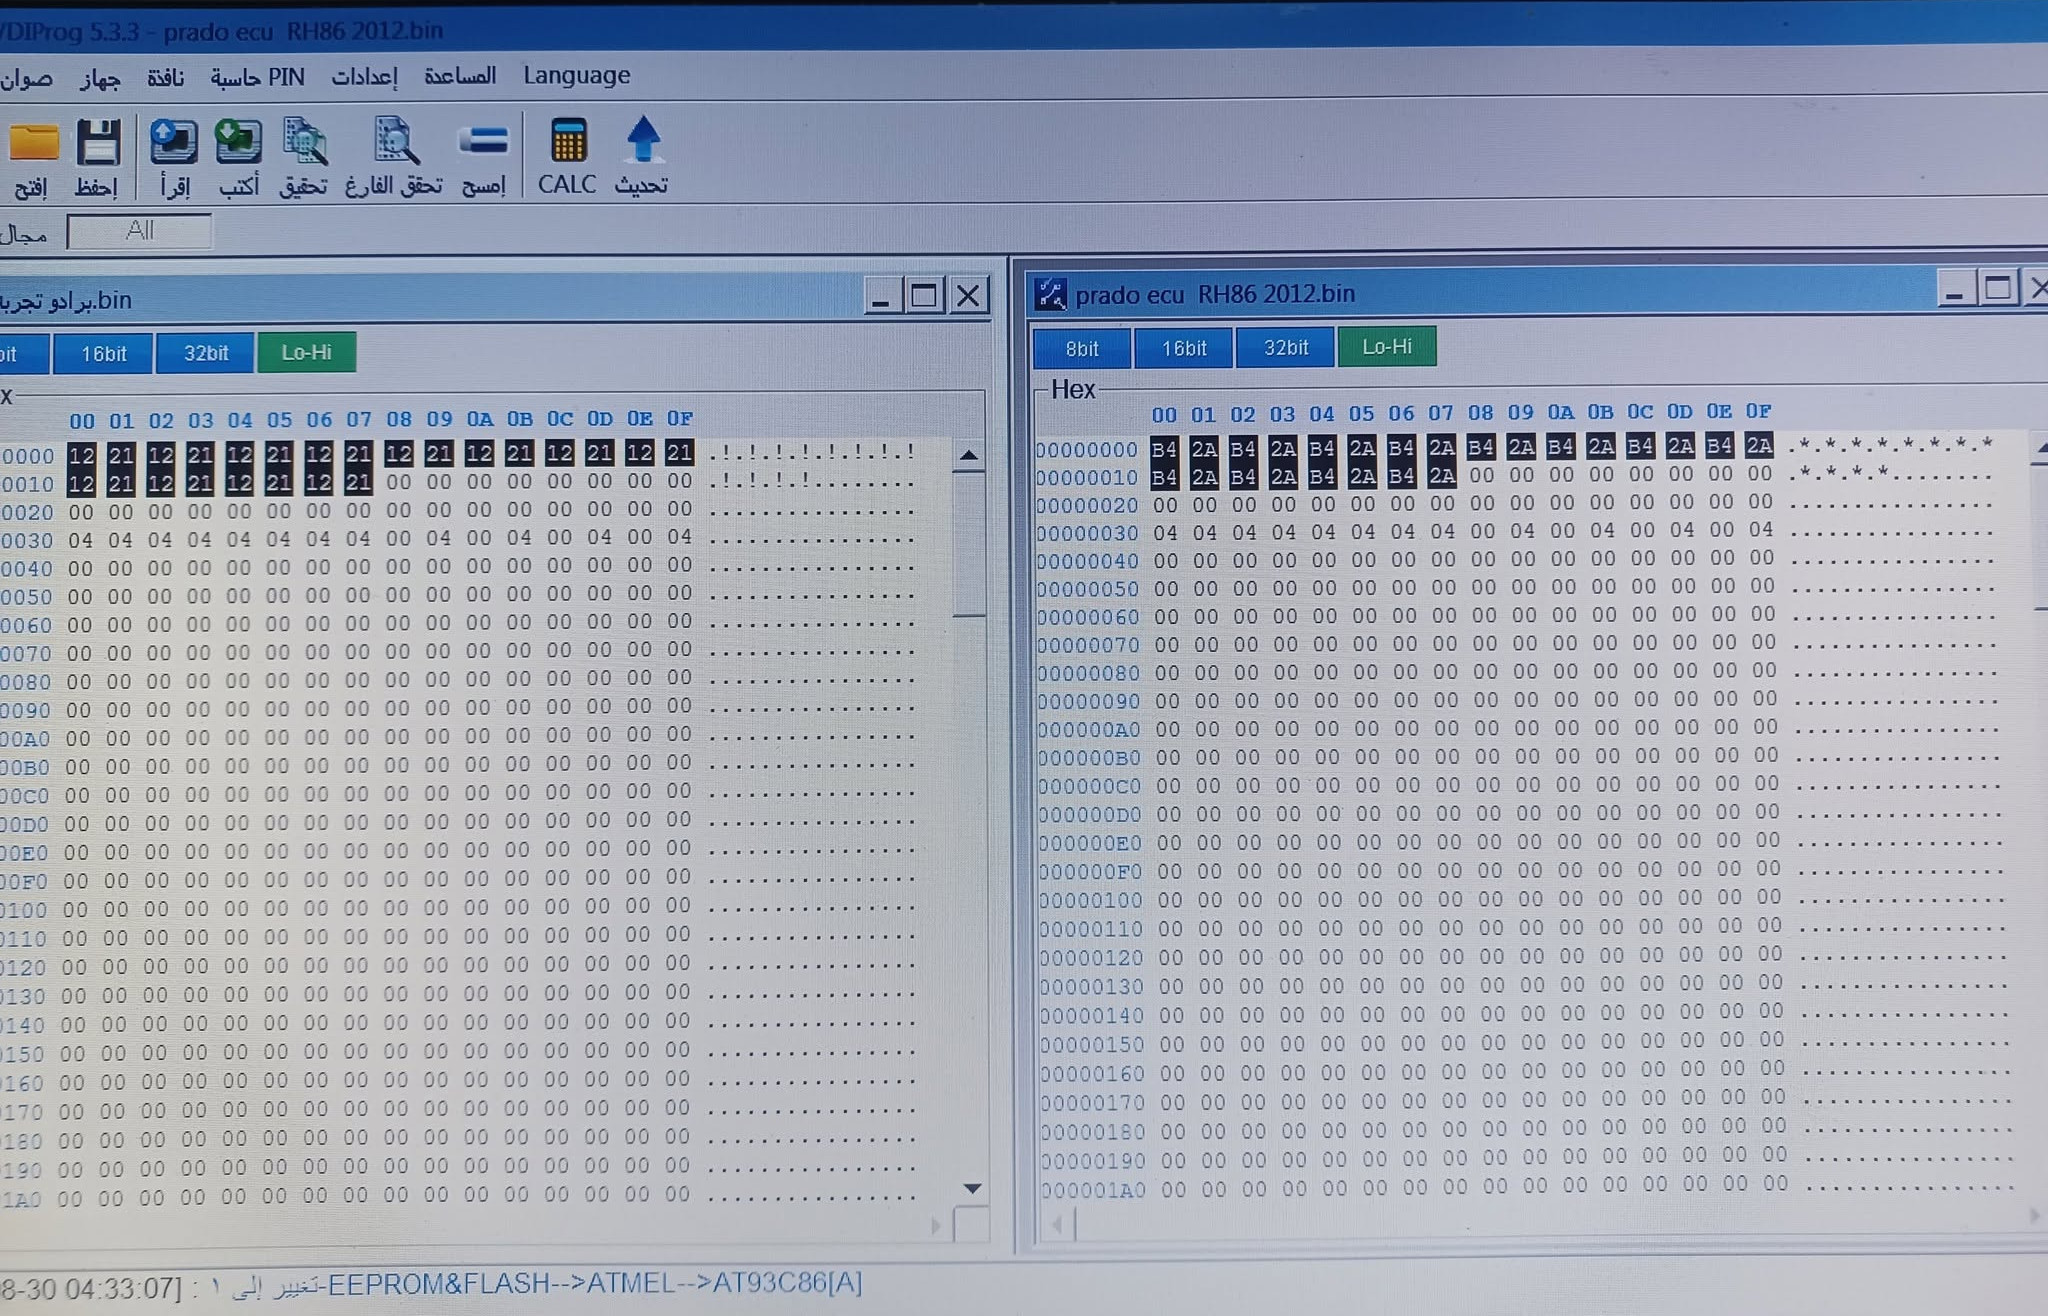Switch to 8bit view in prado ecu window
Image resolution: width=2048 pixels, height=1316 pixels.
pyautogui.click(x=1081, y=349)
